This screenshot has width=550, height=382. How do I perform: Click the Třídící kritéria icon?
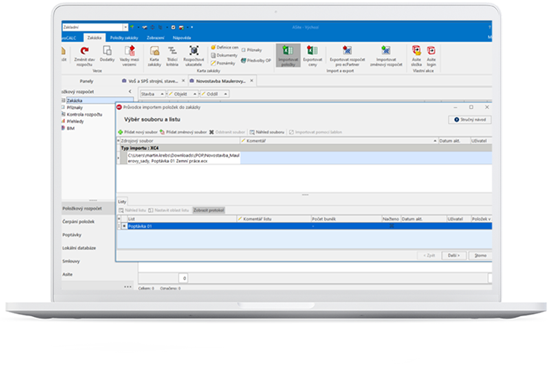pos(172,55)
